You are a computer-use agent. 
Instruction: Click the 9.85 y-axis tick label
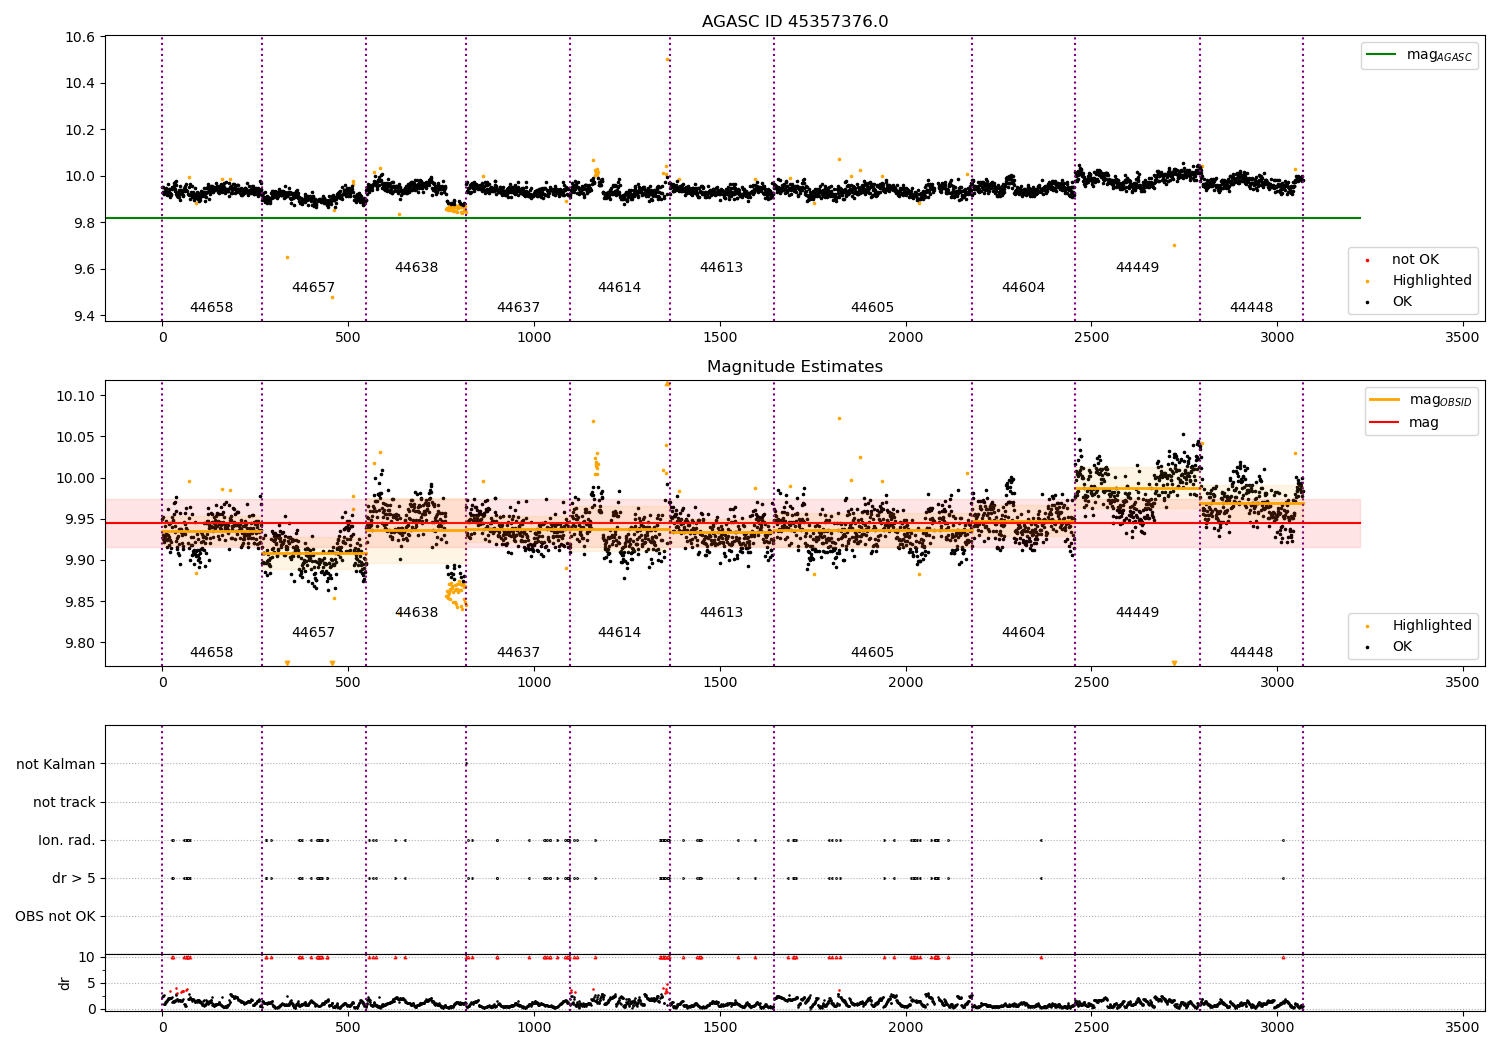coord(80,602)
